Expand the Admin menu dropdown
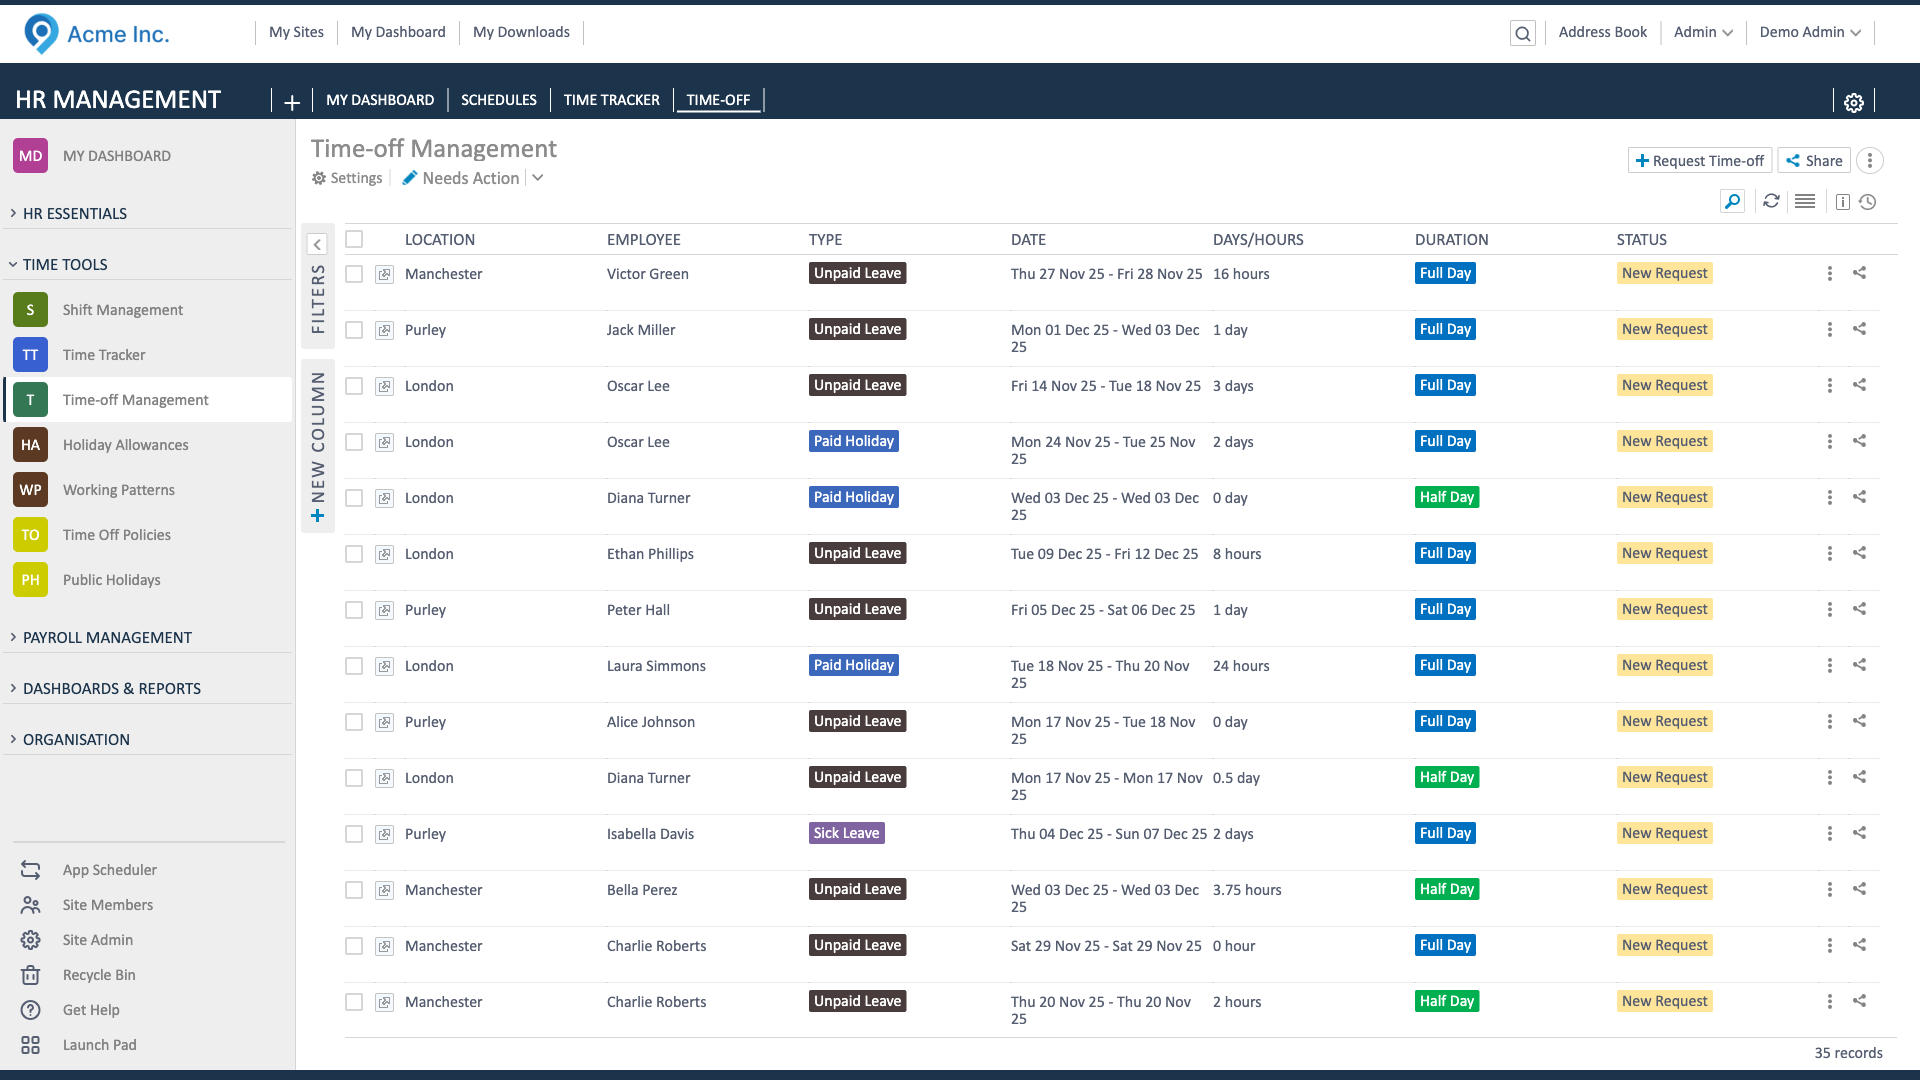This screenshot has width=1920, height=1080. click(x=1702, y=31)
